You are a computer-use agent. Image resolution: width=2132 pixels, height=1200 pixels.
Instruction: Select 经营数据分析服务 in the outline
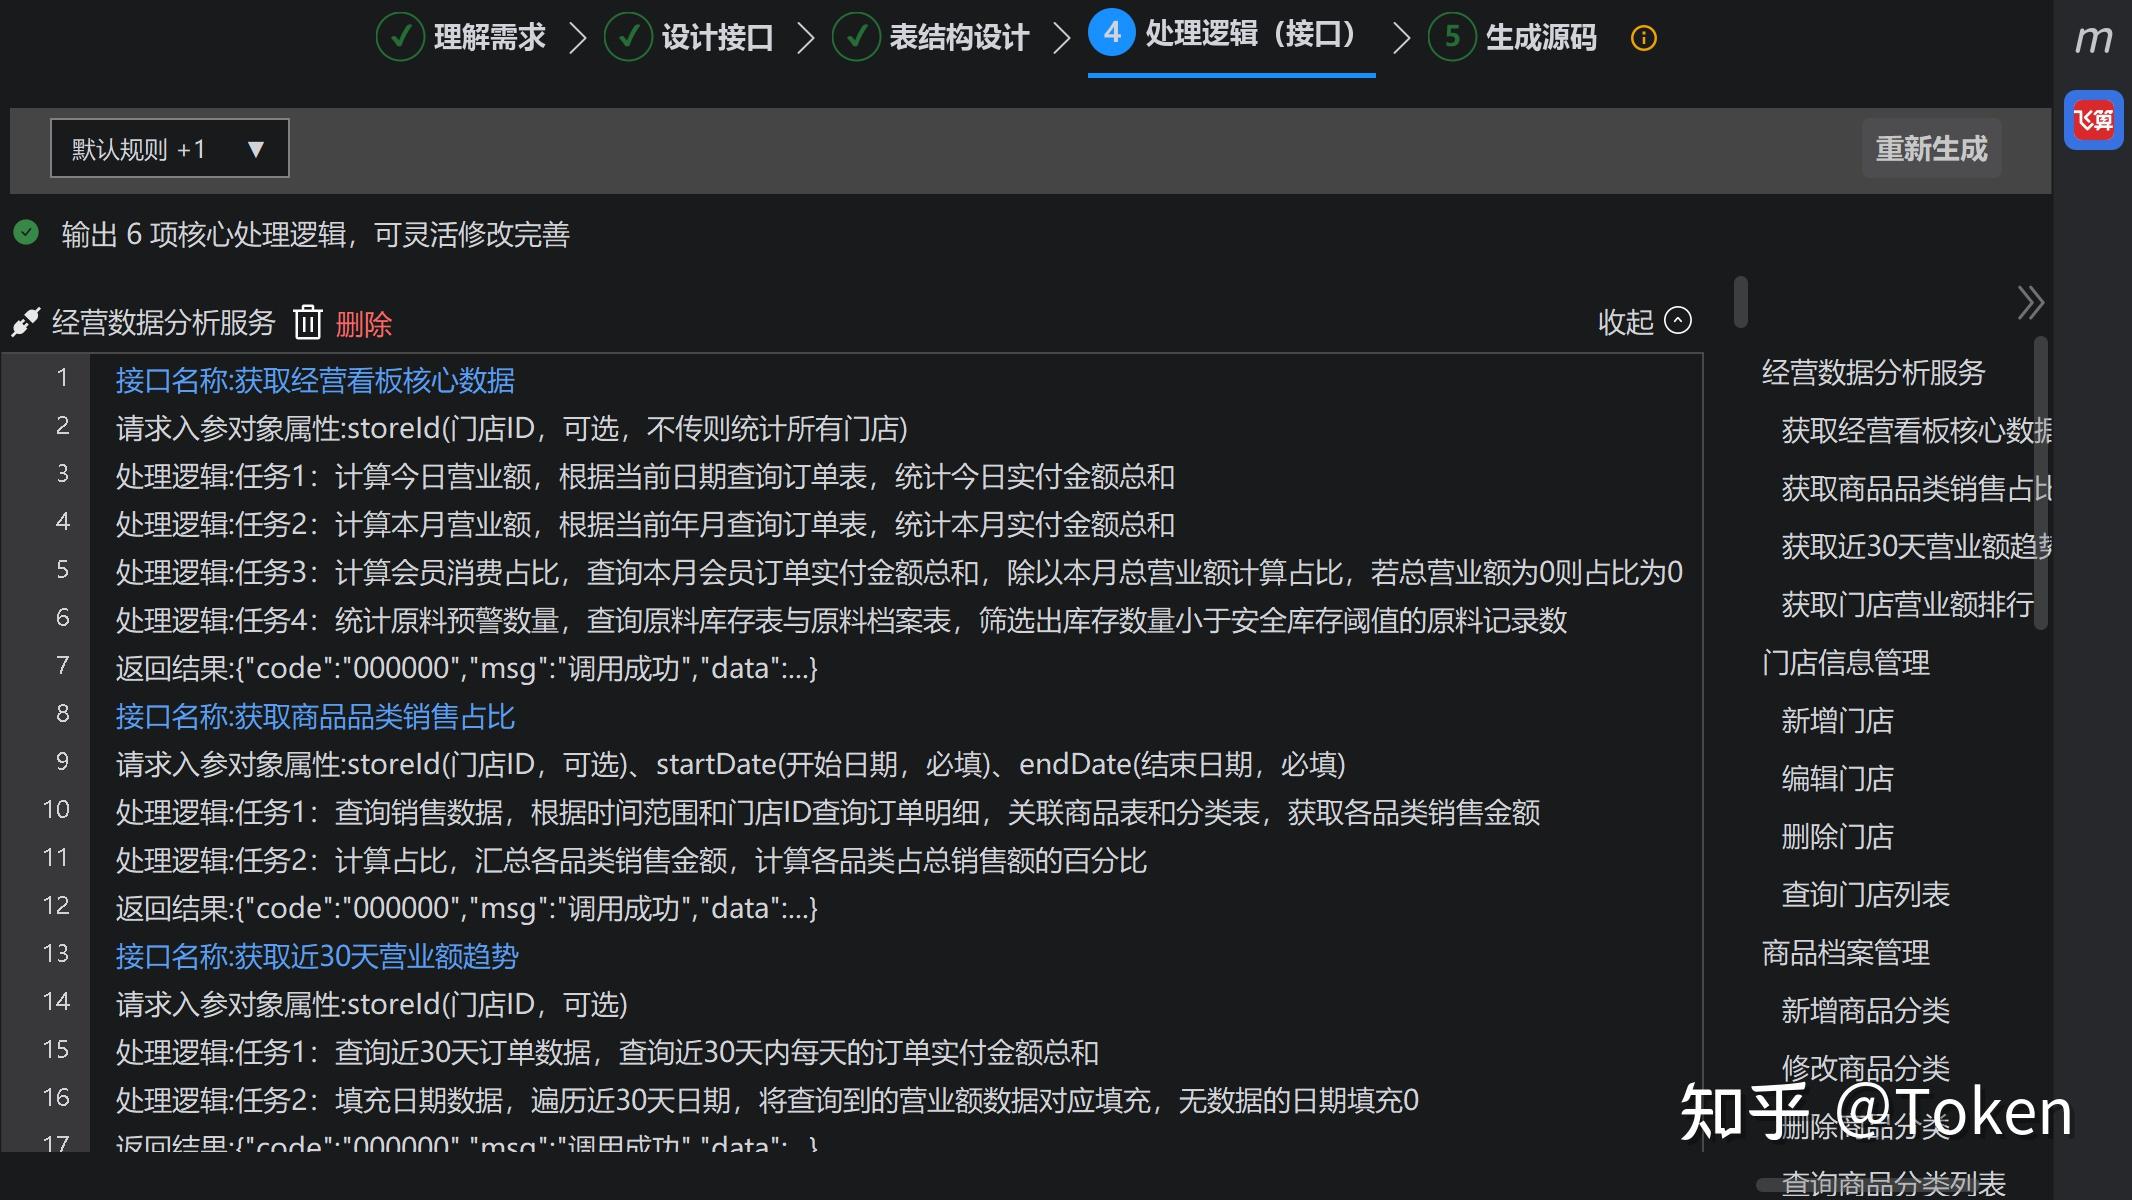point(1873,372)
